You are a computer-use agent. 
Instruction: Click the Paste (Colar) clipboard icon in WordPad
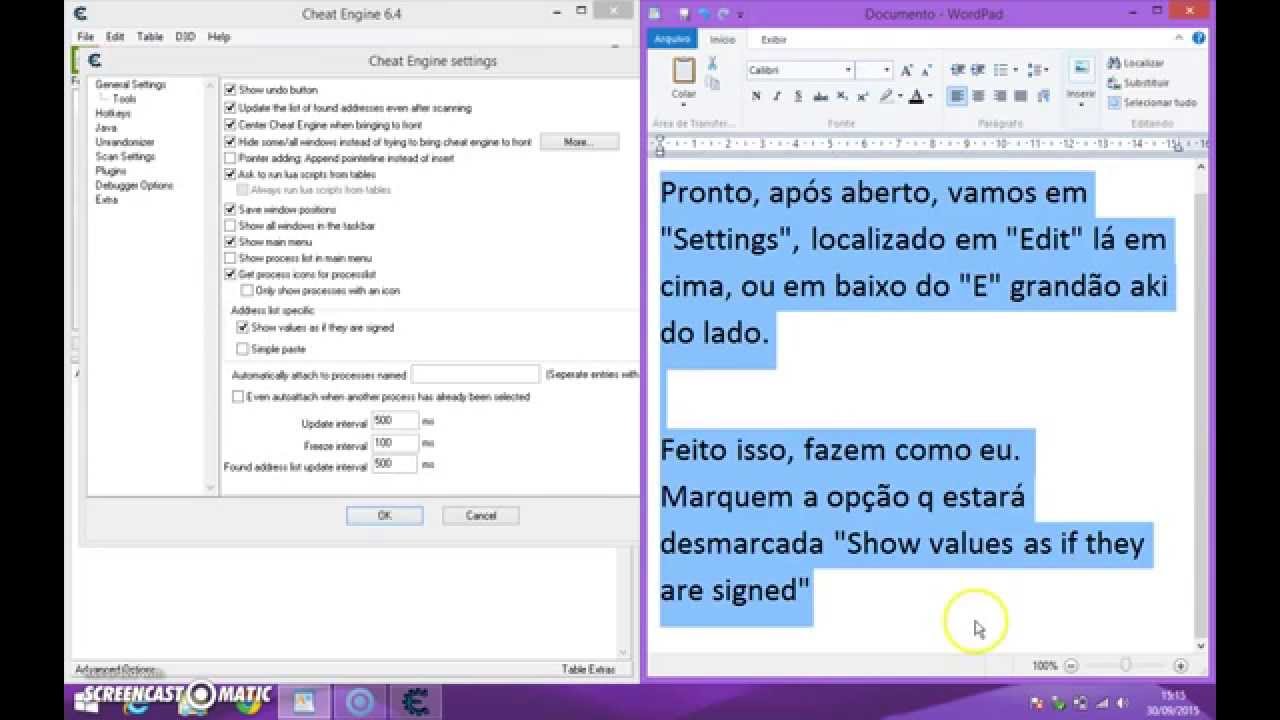(x=684, y=71)
